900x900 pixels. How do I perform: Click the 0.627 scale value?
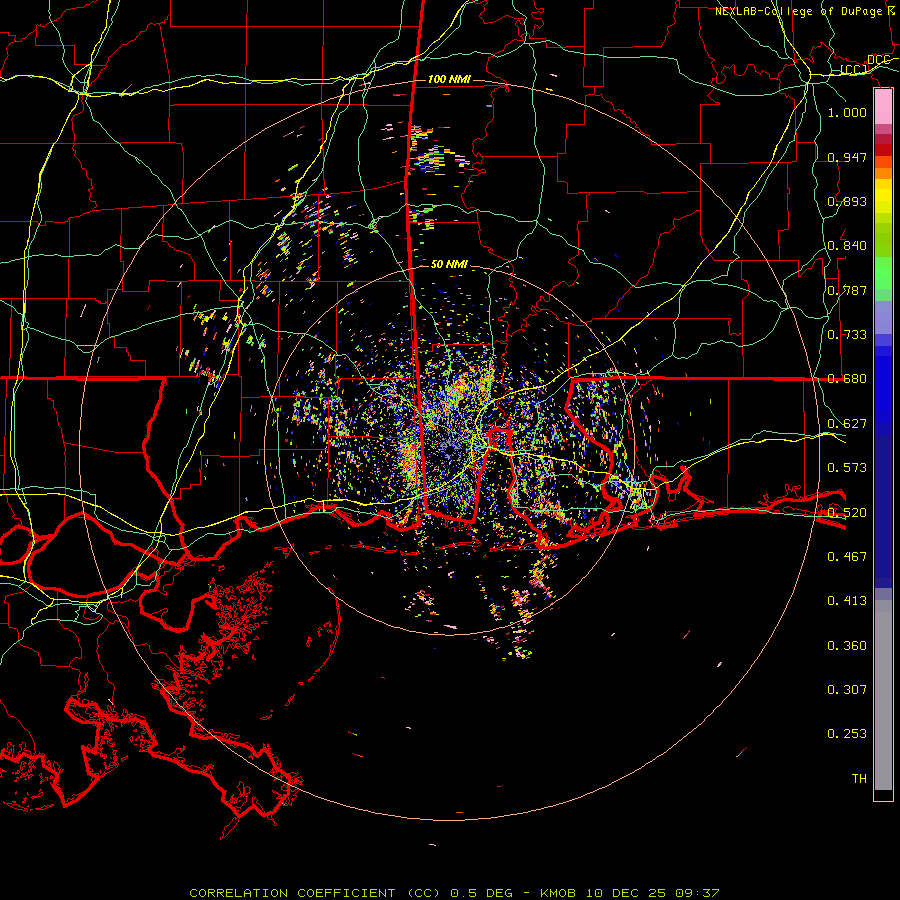[x=847, y=424]
